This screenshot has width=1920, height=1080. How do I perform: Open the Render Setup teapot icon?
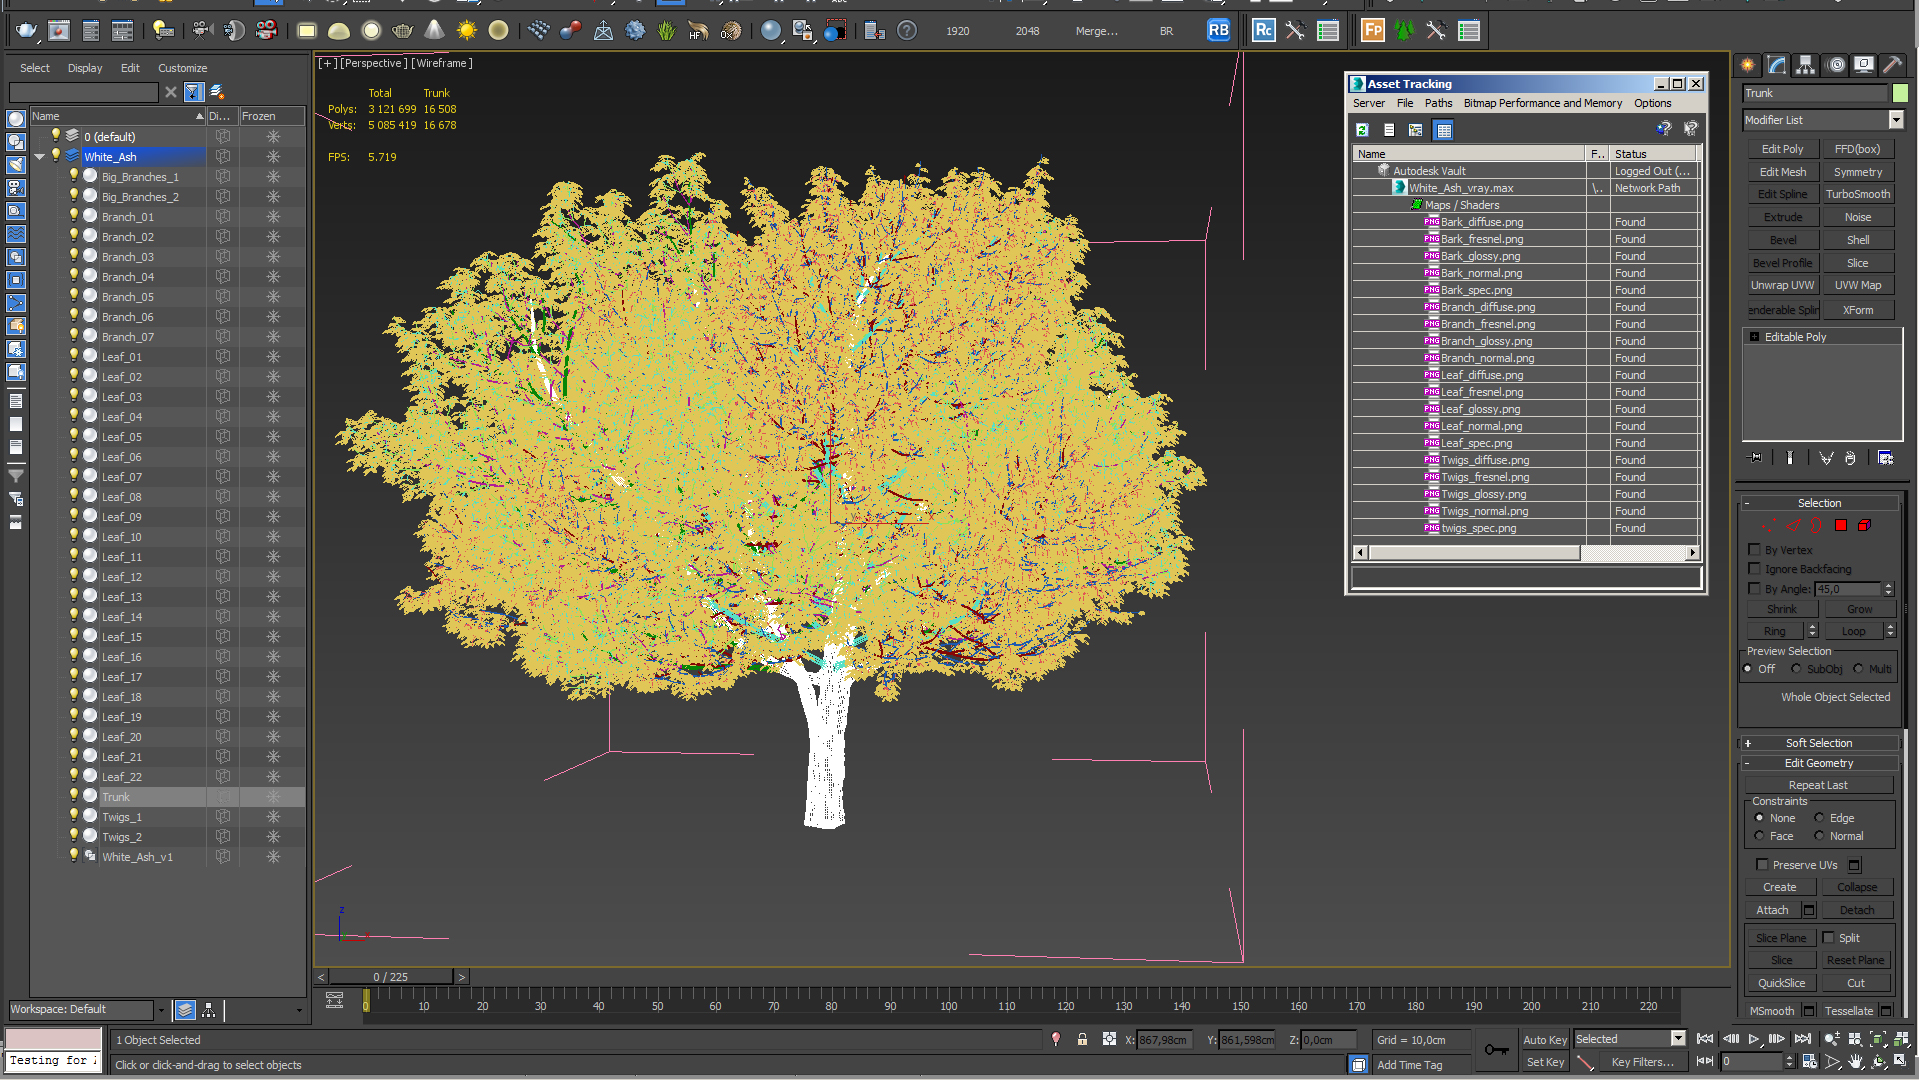coord(27,31)
